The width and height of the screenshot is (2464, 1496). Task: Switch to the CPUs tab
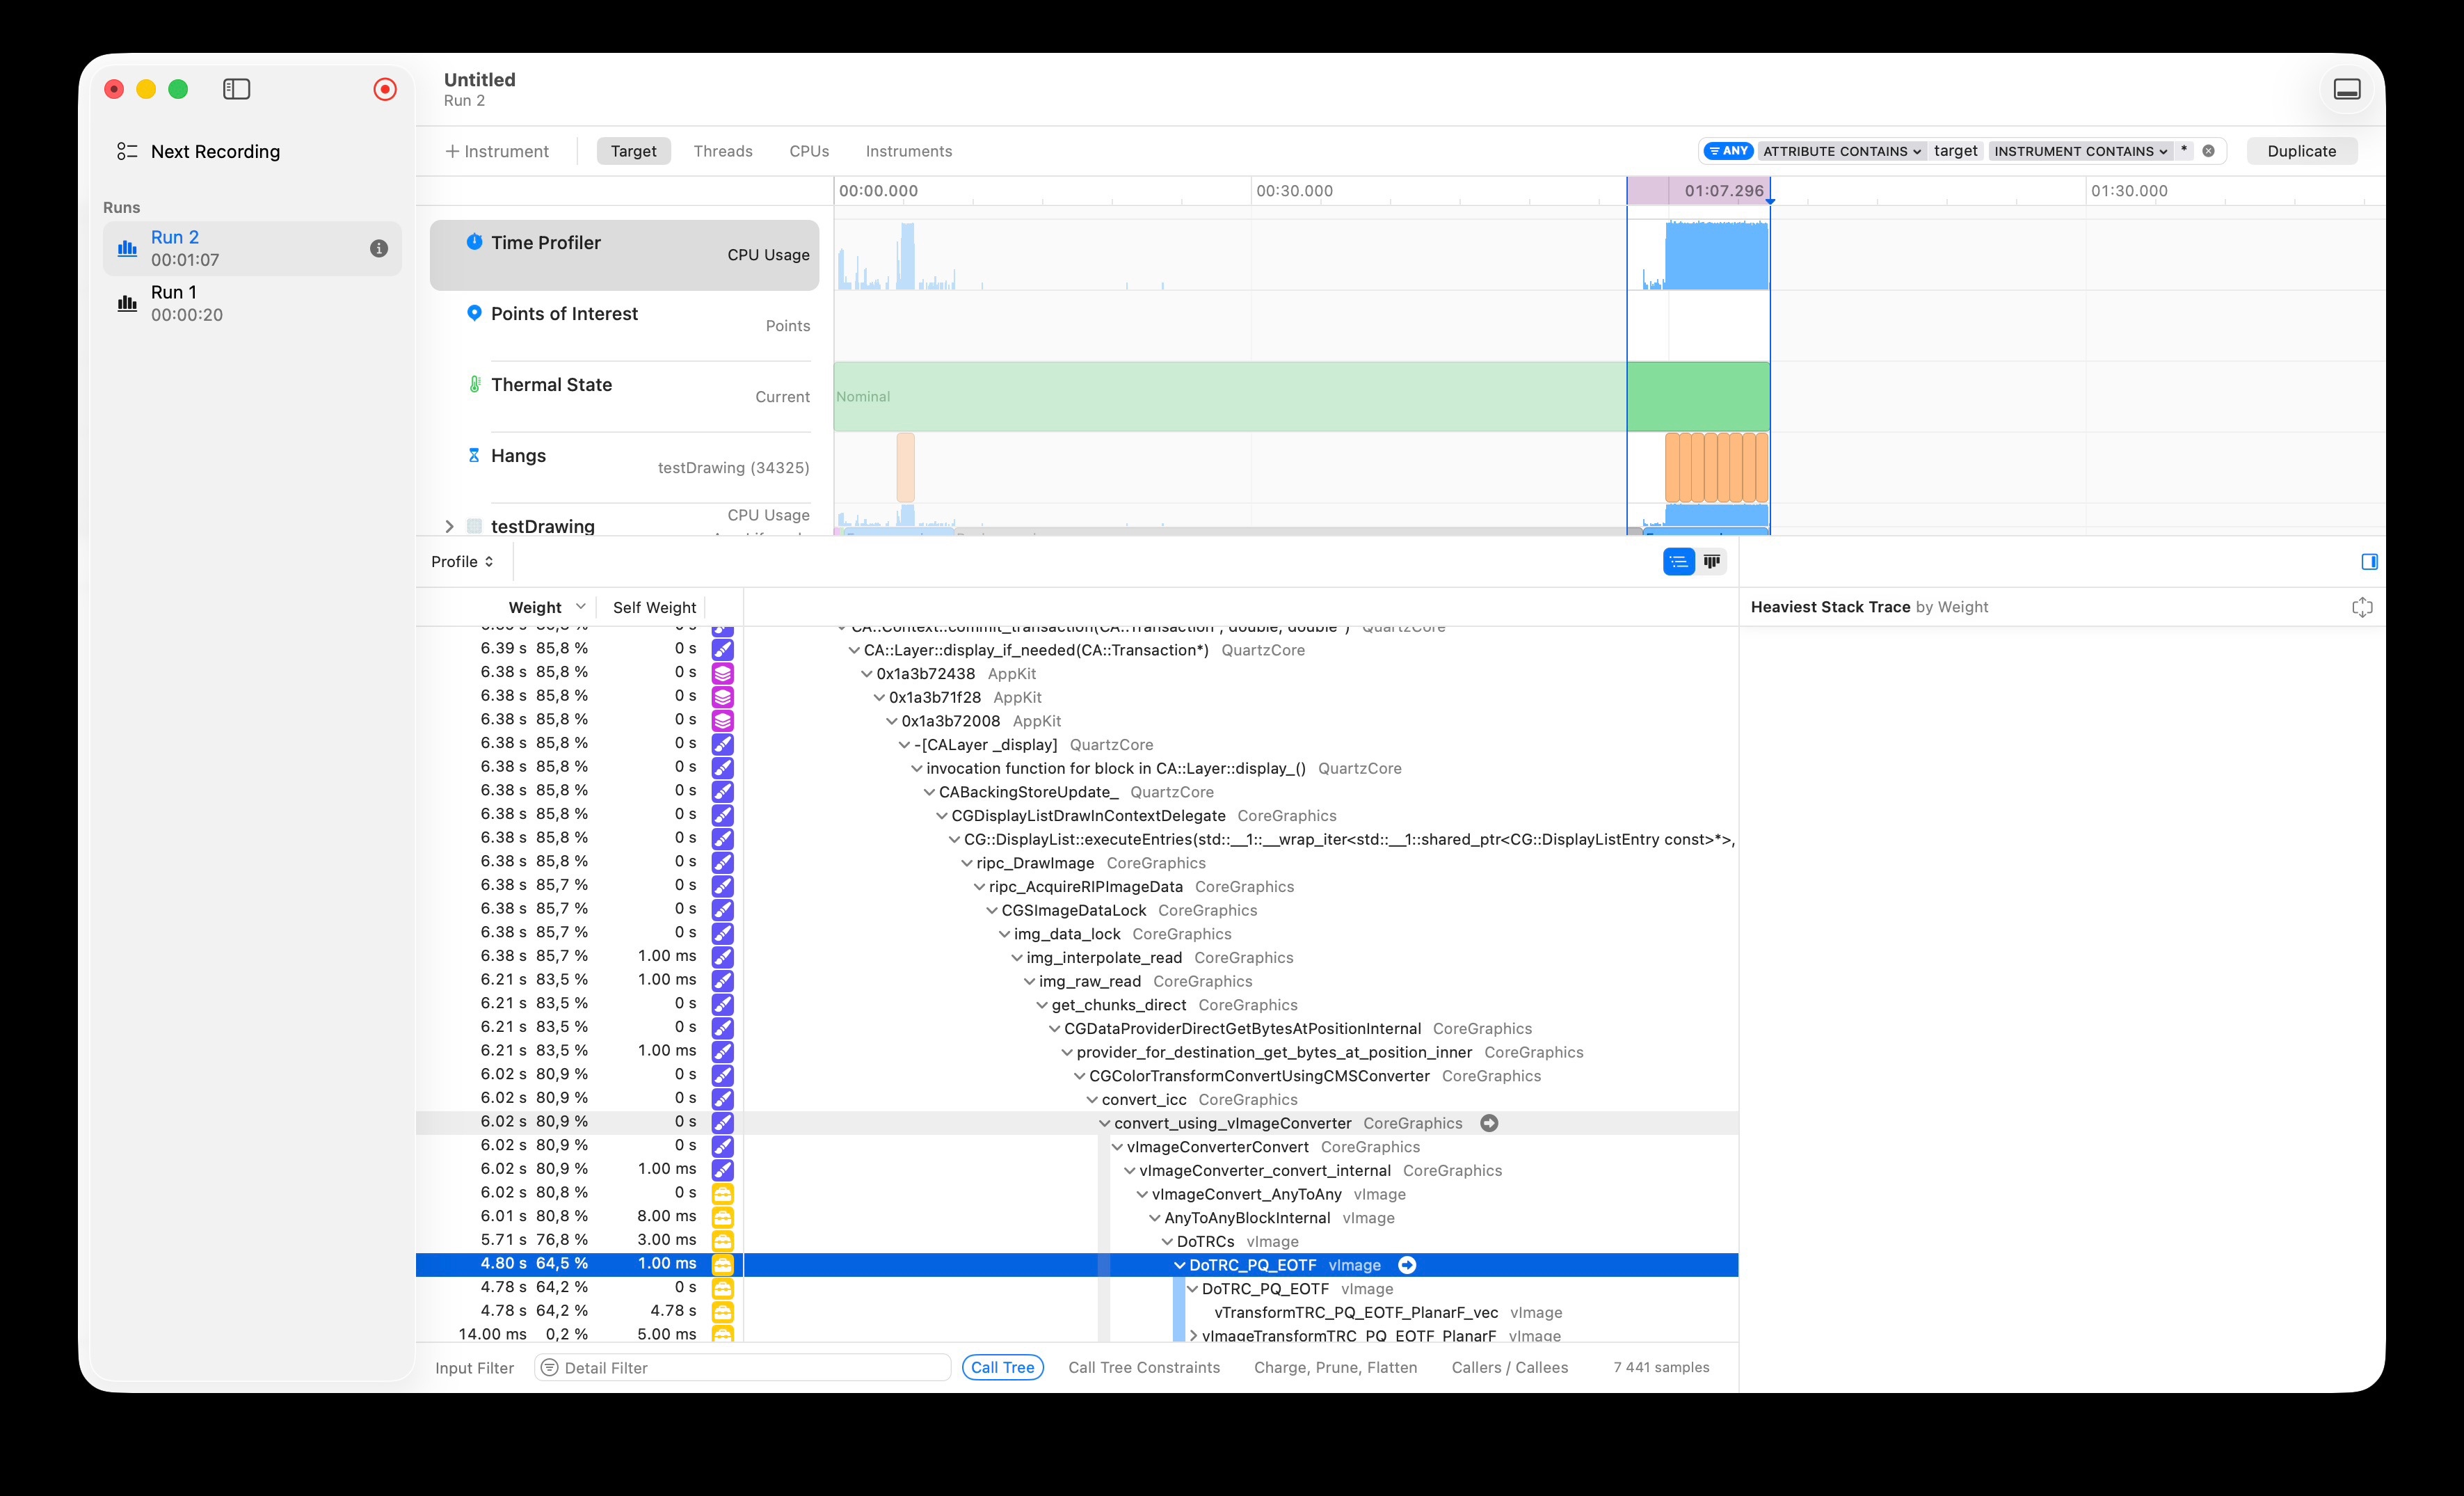(x=808, y=151)
